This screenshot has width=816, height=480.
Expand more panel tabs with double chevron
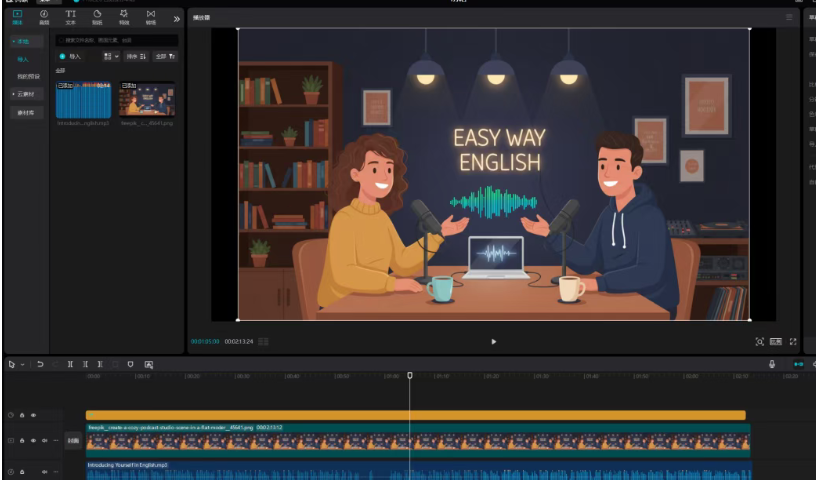177,18
